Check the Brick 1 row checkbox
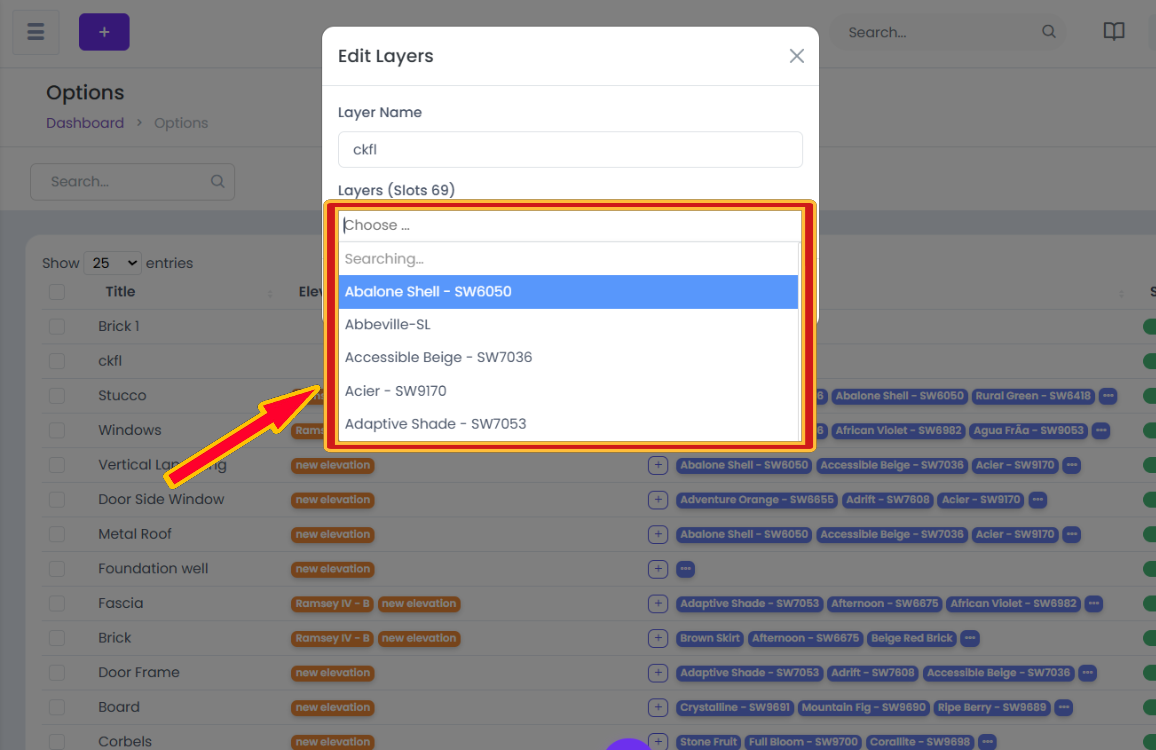The image size is (1156, 750). pos(57,327)
